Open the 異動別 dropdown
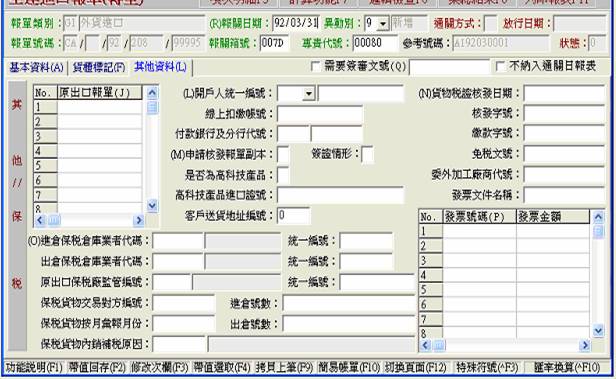Viewport: 616px width, 379px height. click(383, 24)
